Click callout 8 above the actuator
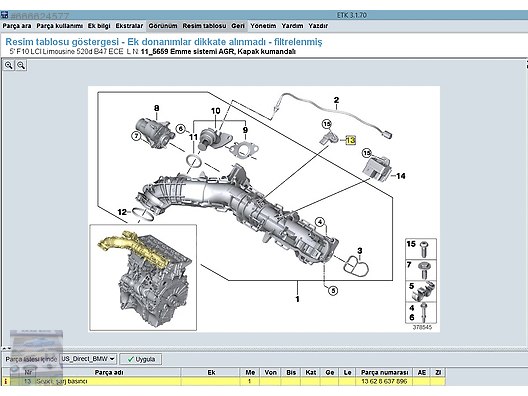 157,108
